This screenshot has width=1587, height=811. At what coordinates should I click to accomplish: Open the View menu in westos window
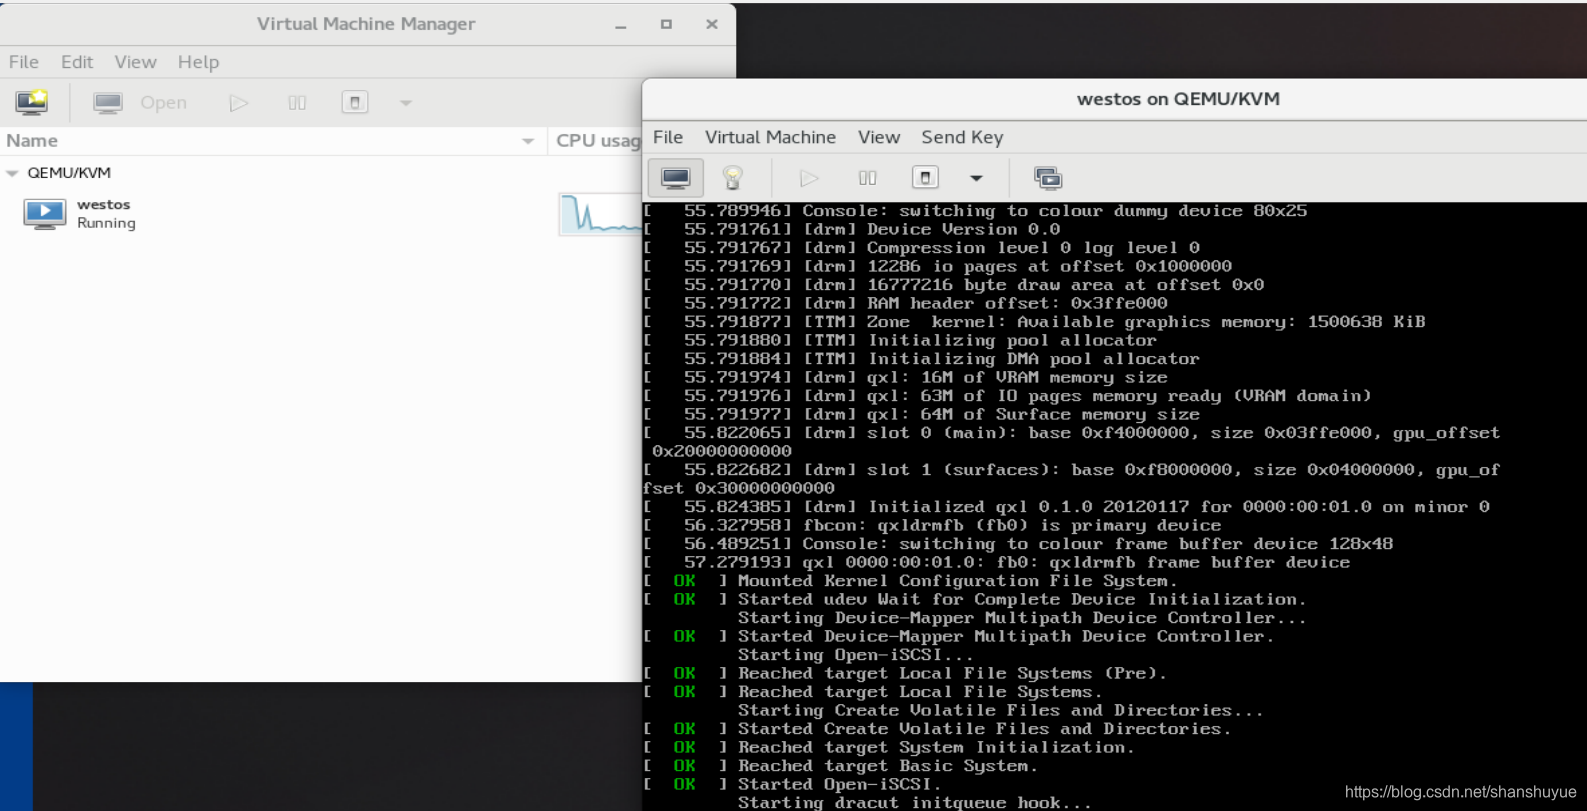point(879,137)
